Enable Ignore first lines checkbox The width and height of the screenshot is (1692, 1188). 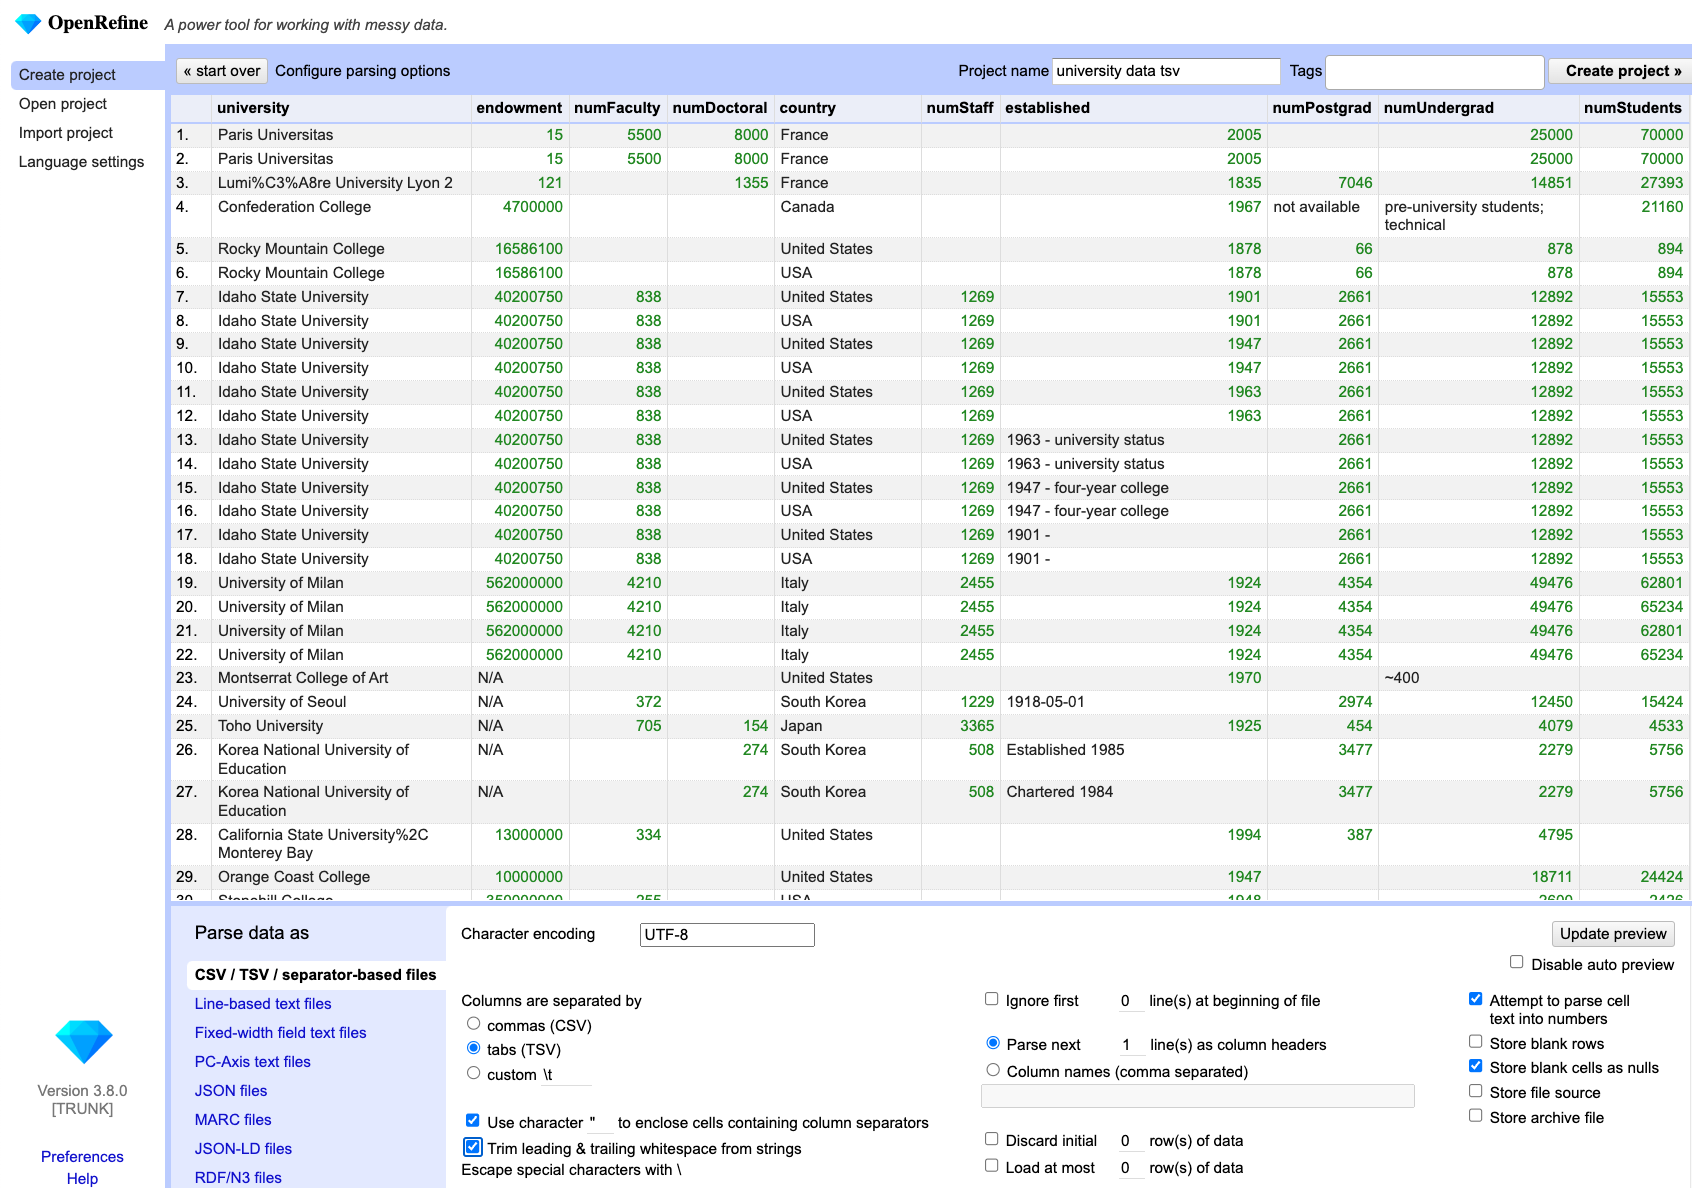click(991, 999)
